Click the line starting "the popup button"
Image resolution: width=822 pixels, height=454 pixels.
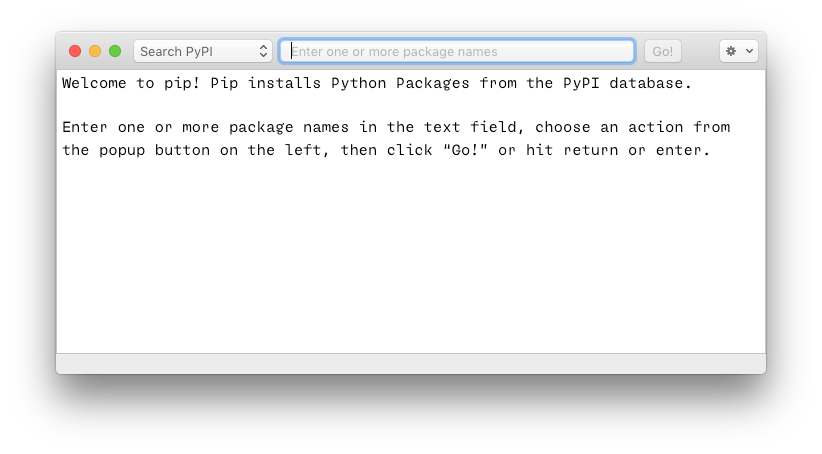click(385, 151)
